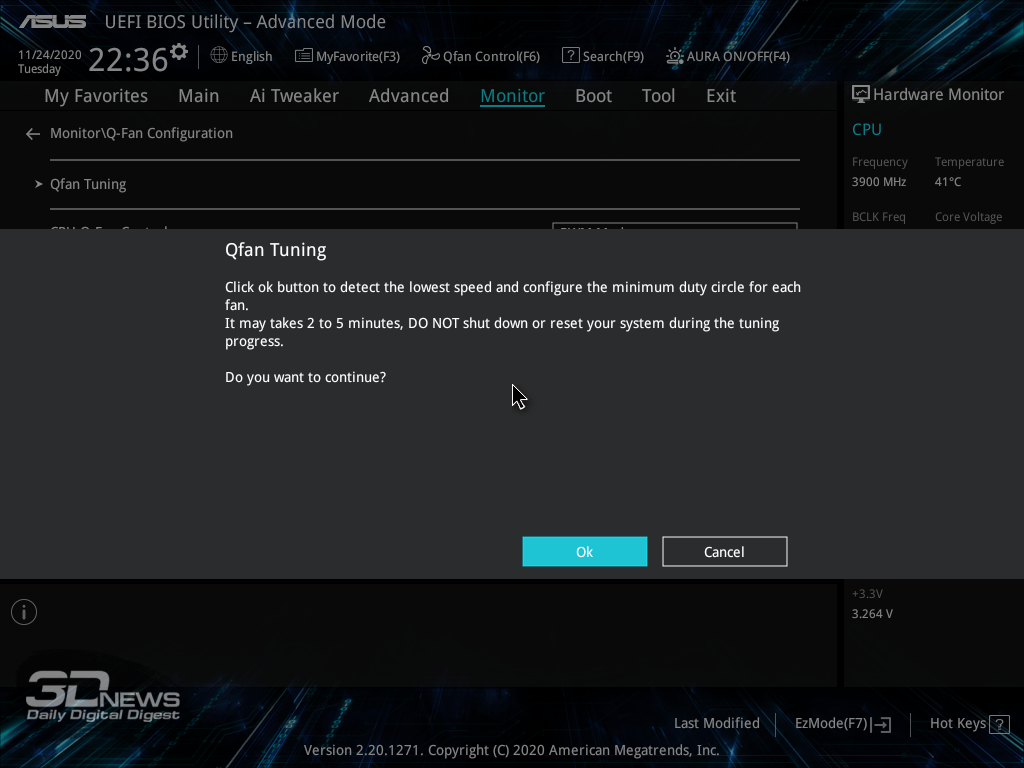
Task: Click the 11/24/2020 date text
Action: pos(50,55)
